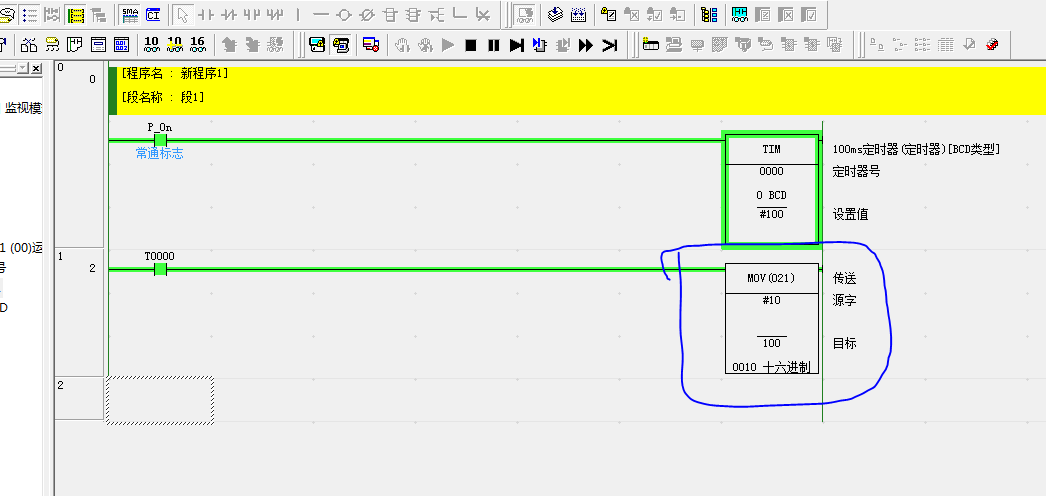
Task: Click the empty rung 2 placeholder
Action: click(160, 400)
